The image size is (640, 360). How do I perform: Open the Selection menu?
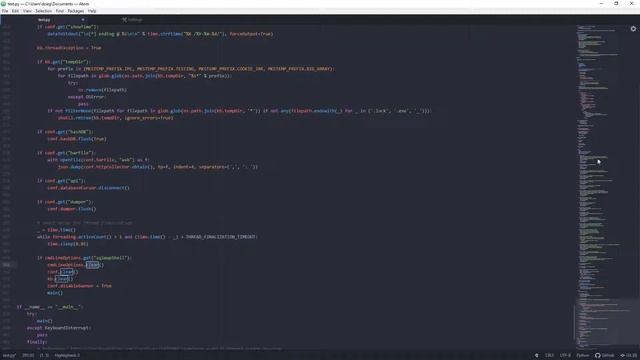point(44,11)
